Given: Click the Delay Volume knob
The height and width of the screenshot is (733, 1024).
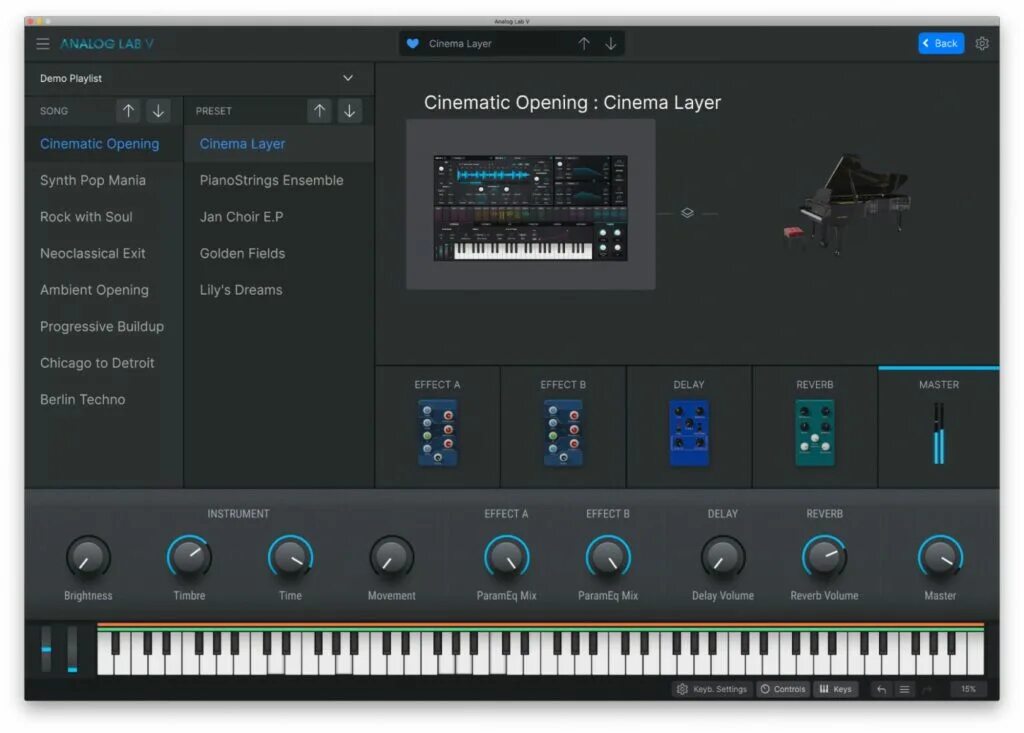Looking at the screenshot, I should click(723, 557).
